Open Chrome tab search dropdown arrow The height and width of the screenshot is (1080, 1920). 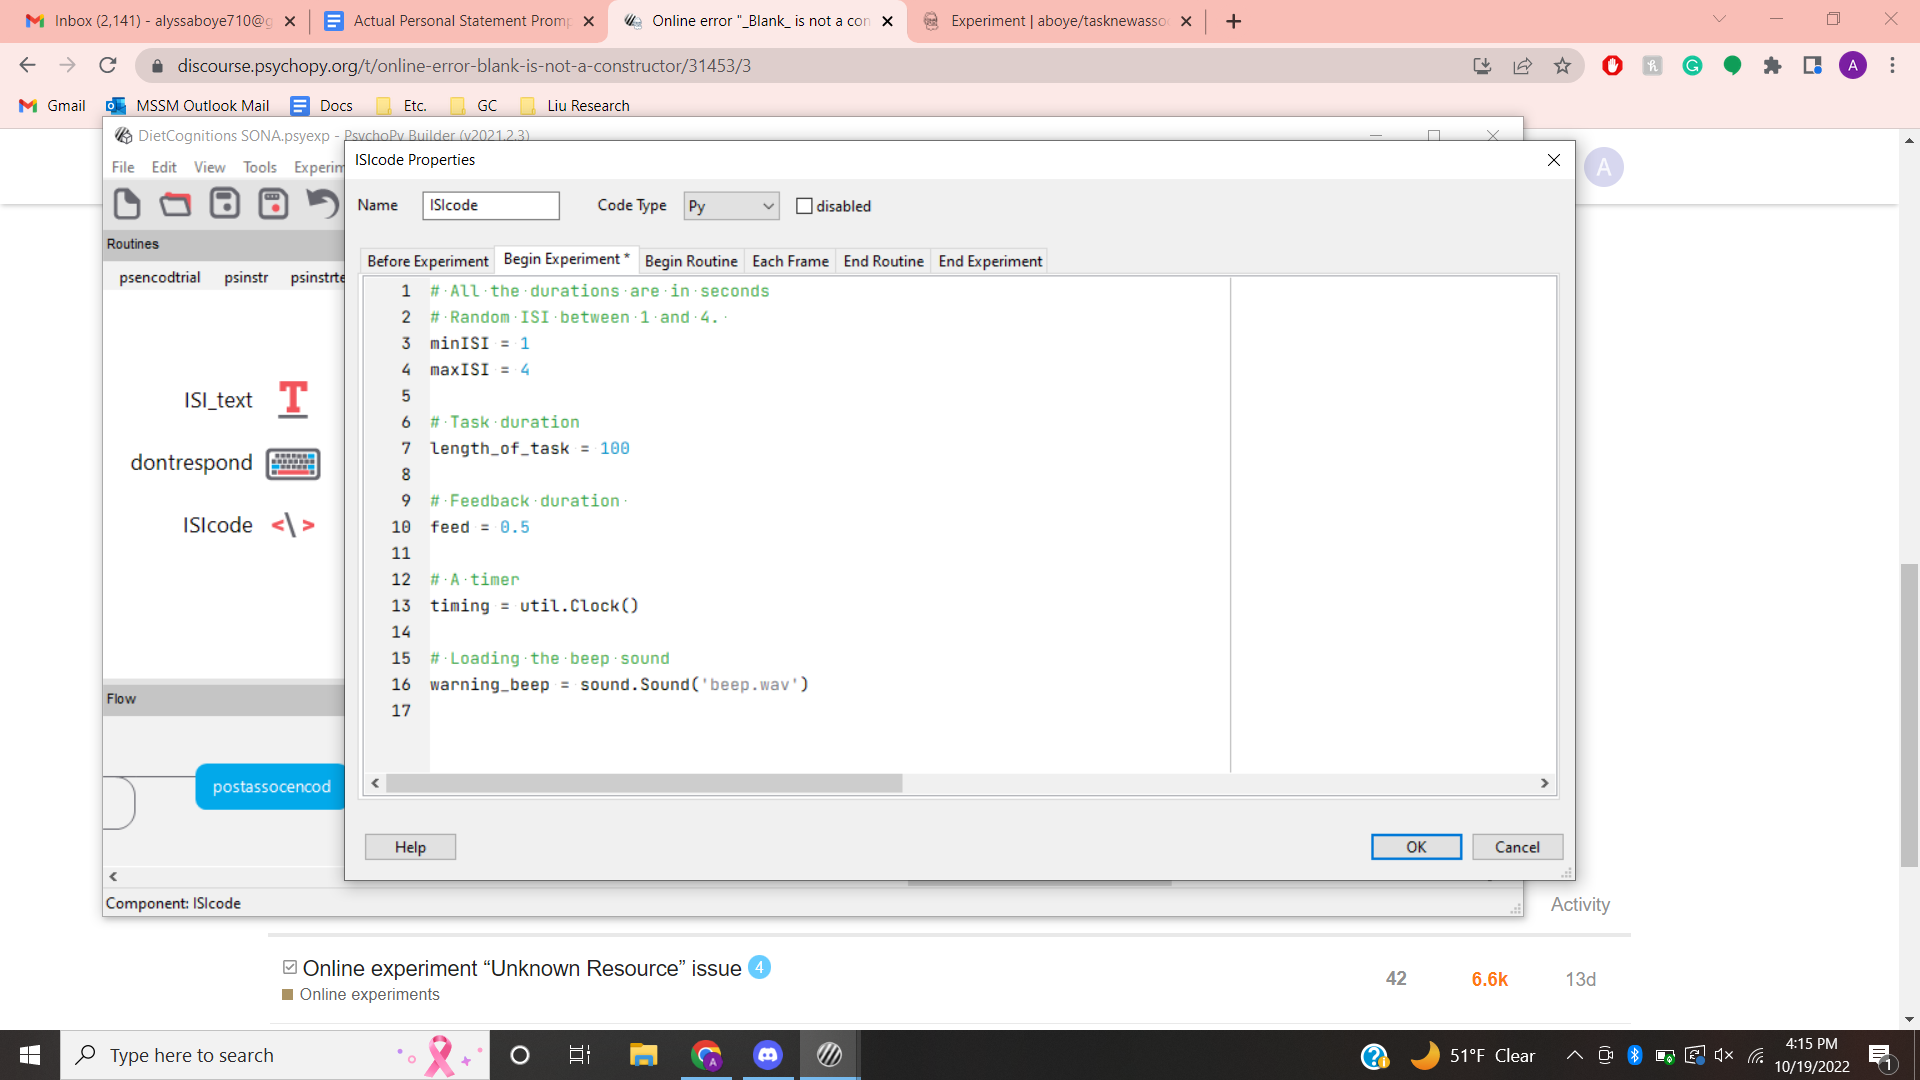[x=1719, y=20]
